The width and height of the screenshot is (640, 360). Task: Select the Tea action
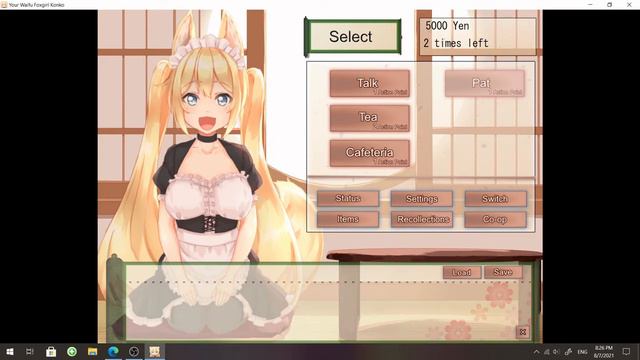(369, 118)
